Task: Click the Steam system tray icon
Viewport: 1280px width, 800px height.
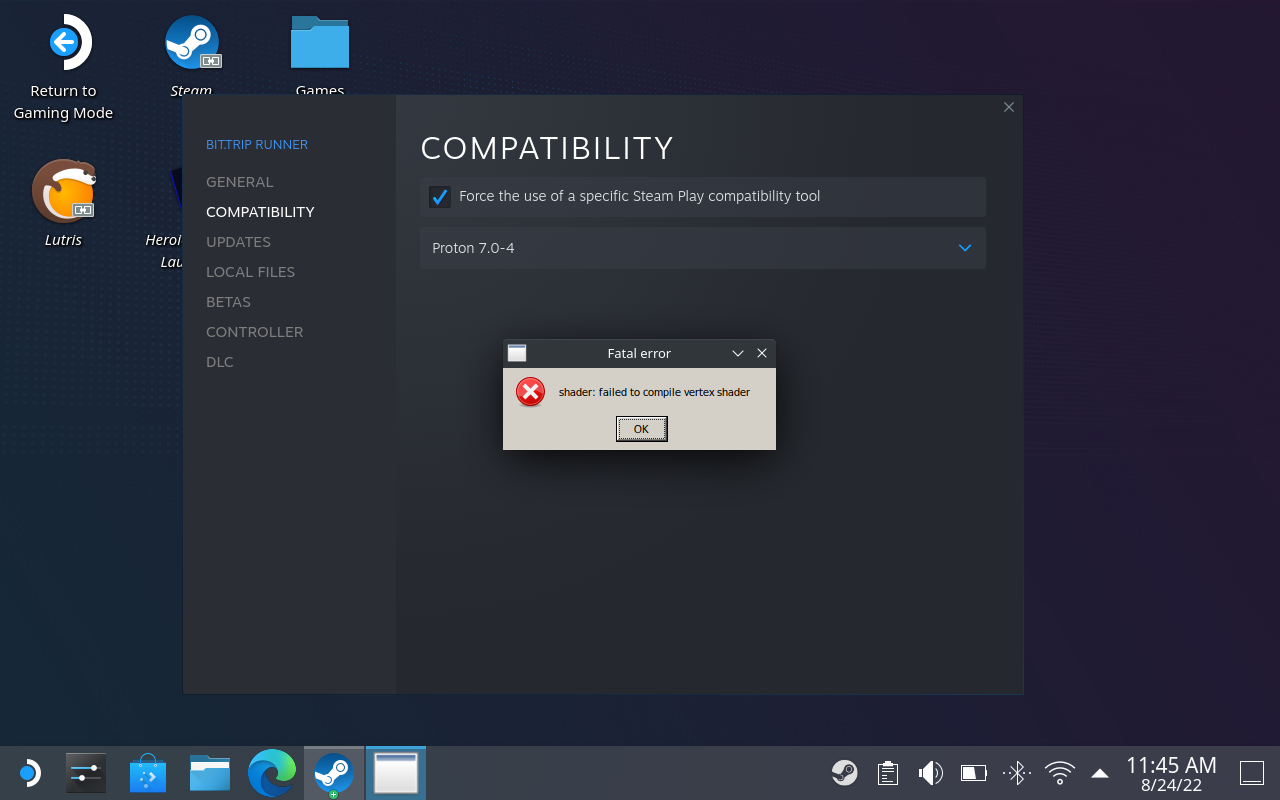Action: point(845,772)
